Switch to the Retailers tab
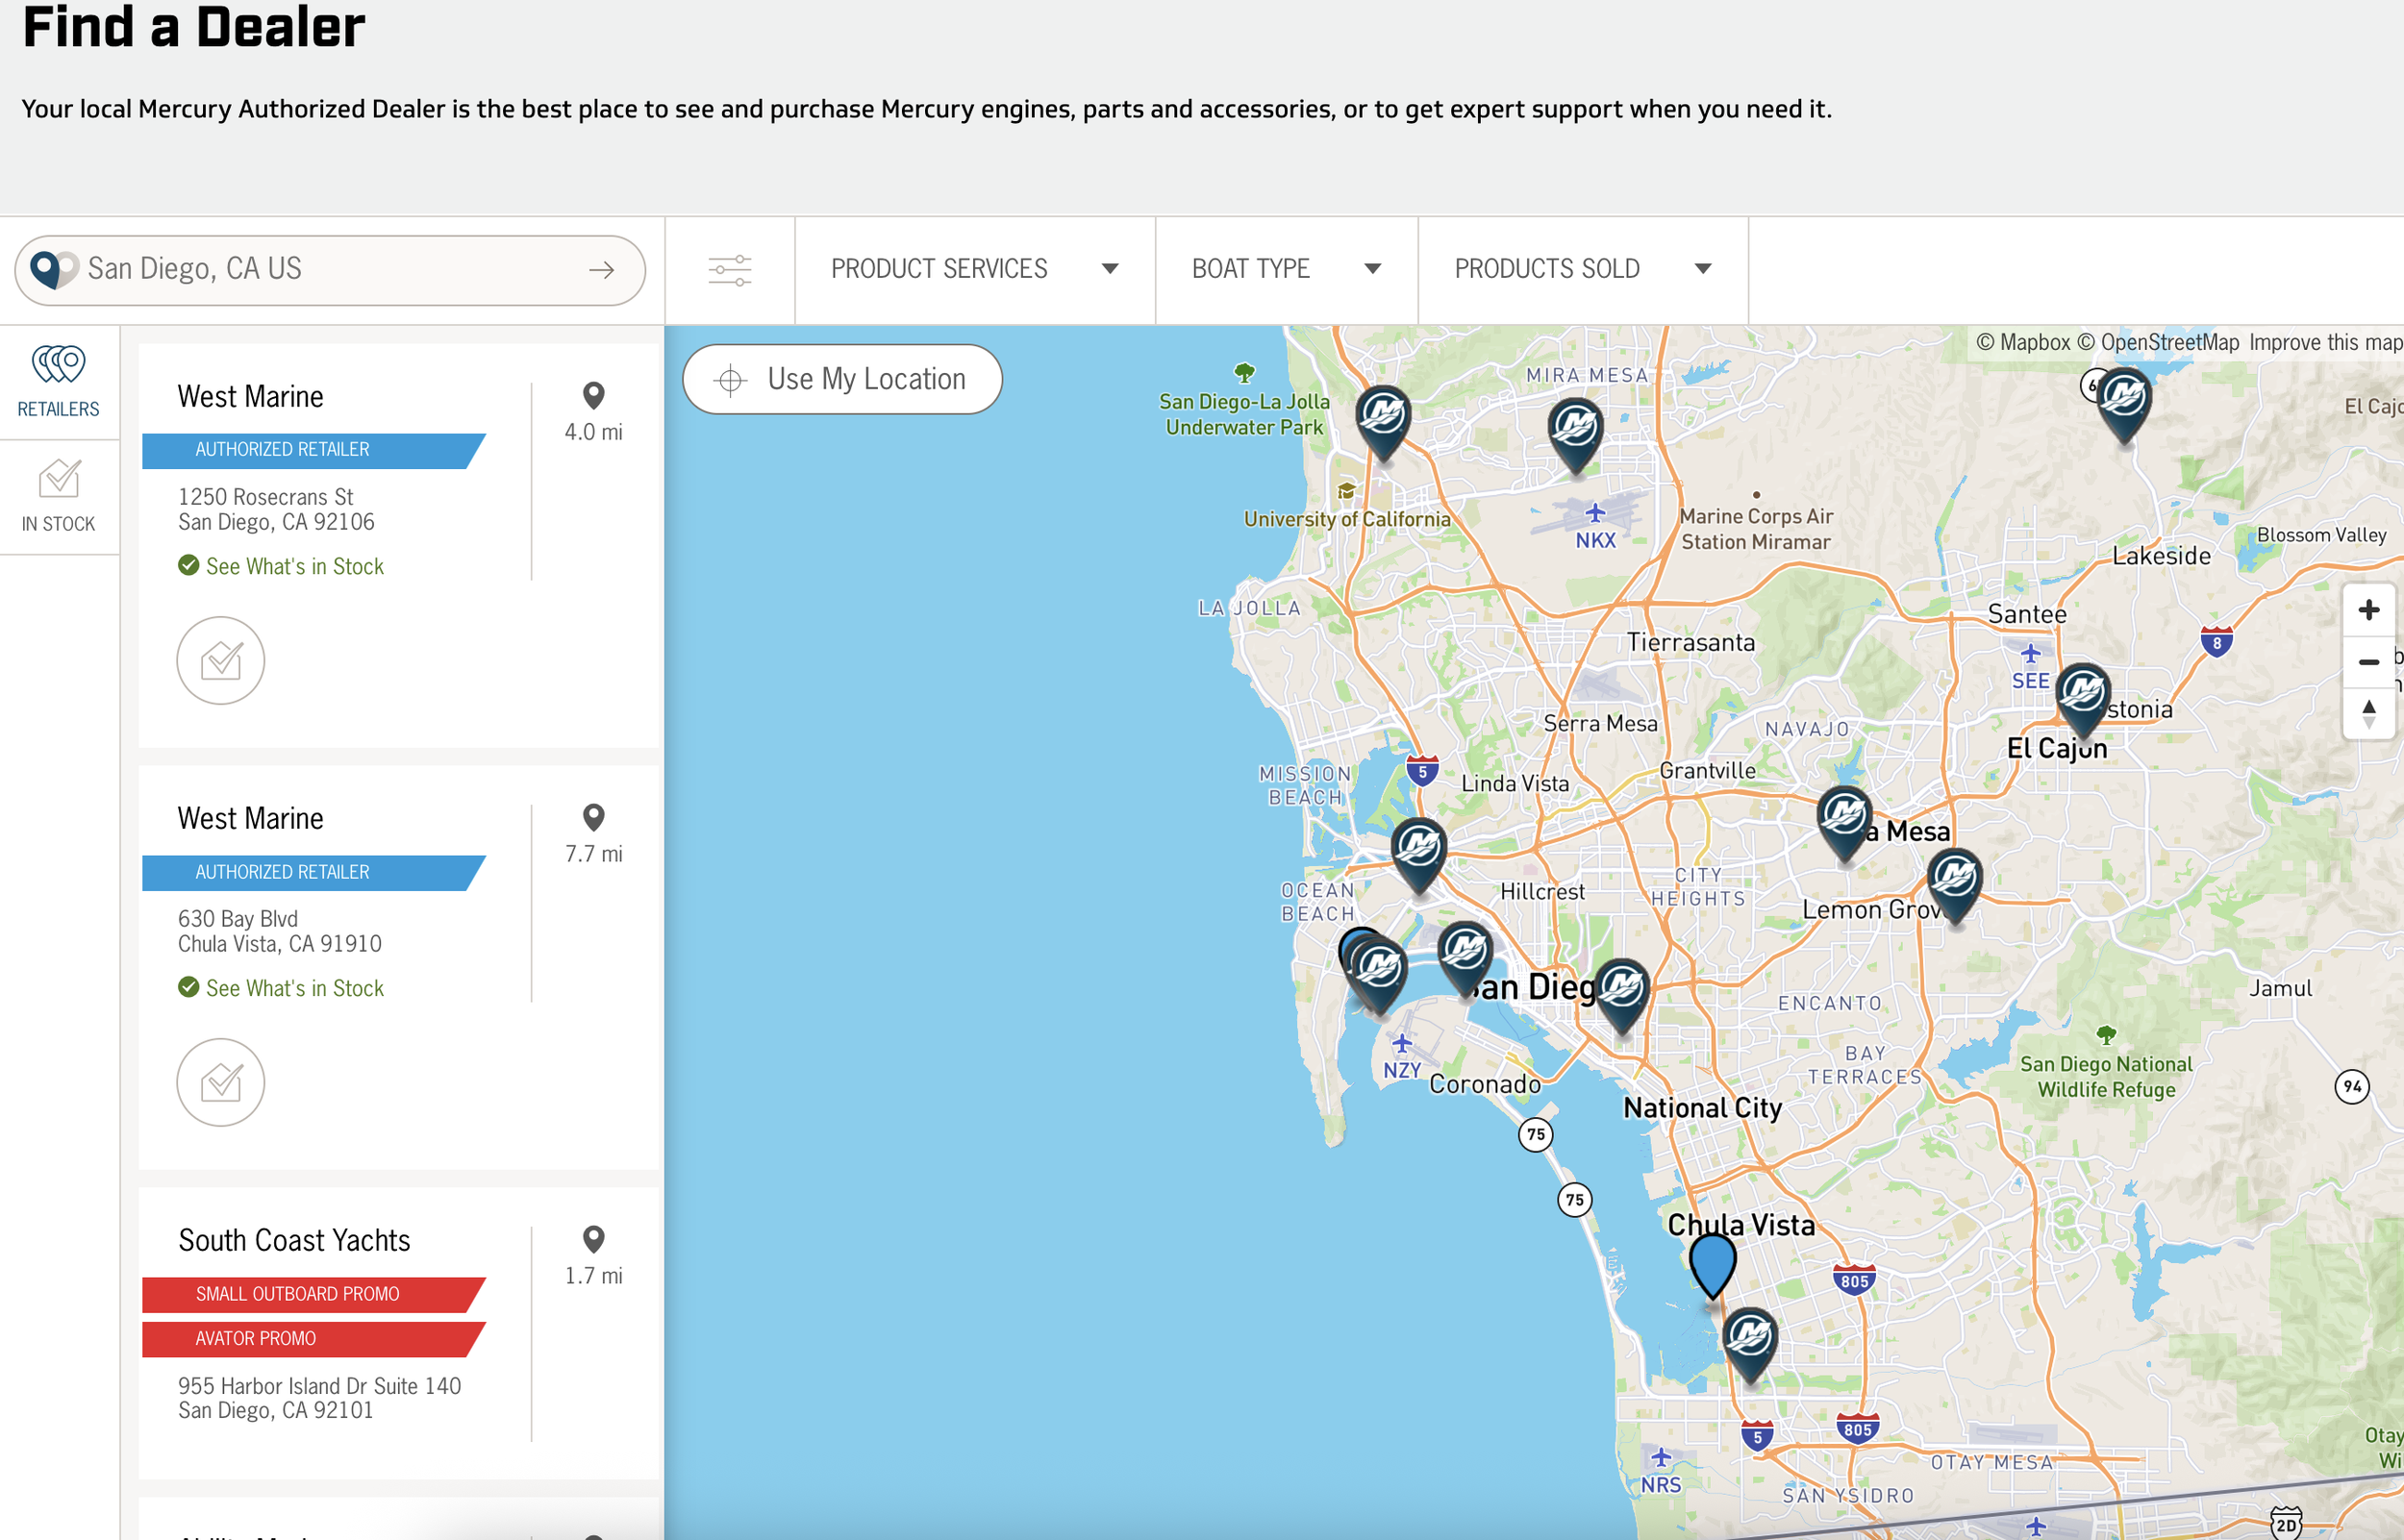This screenshot has width=2404, height=1540. [x=59, y=381]
